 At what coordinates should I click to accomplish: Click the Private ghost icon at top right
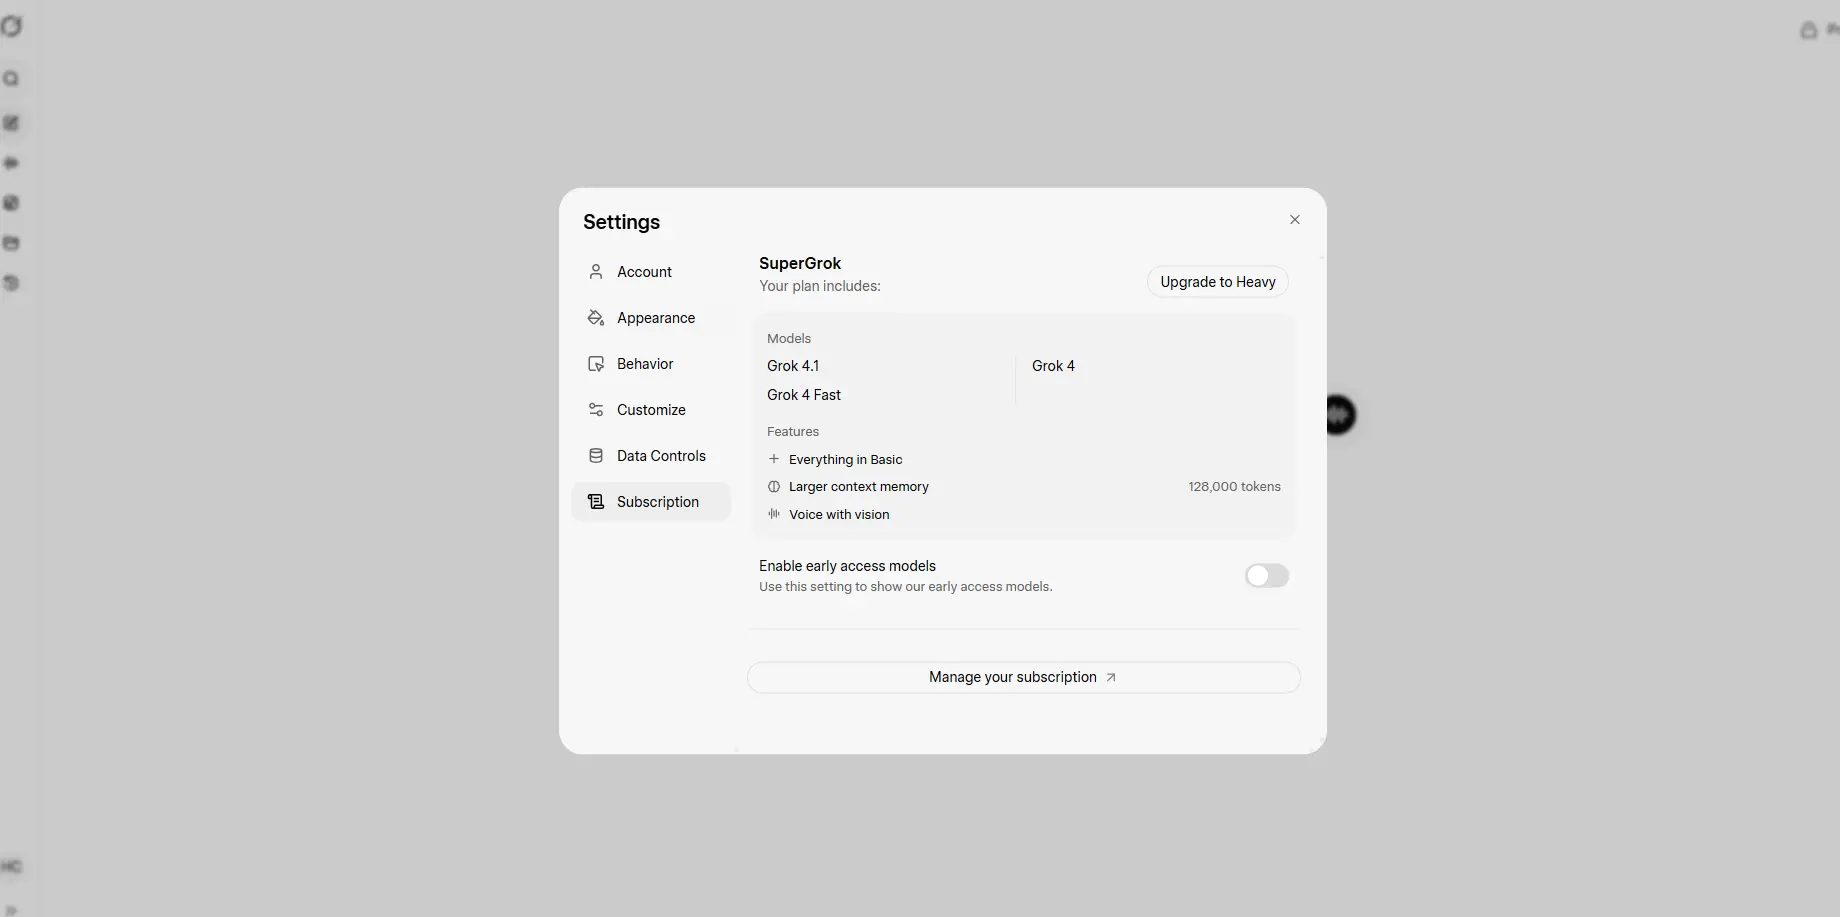[1809, 30]
